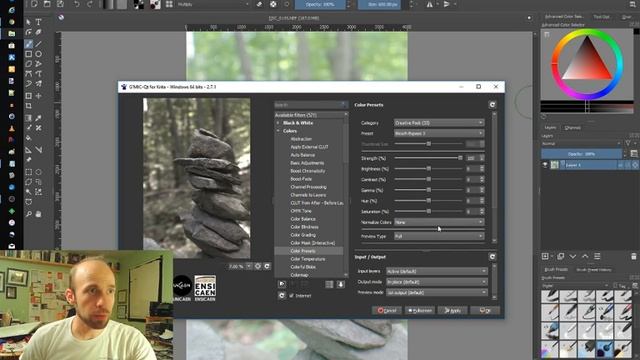Open the Normalize Colors dropdown
Image resolution: width=640 pixels, height=360 pixels.
[x=439, y=222]
